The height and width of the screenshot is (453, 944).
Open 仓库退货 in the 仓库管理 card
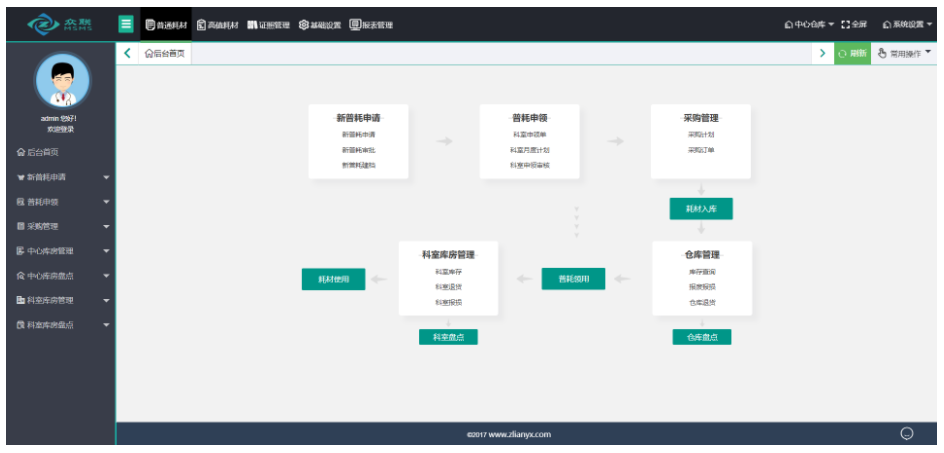pyautogui.click(x=702, y=302)
